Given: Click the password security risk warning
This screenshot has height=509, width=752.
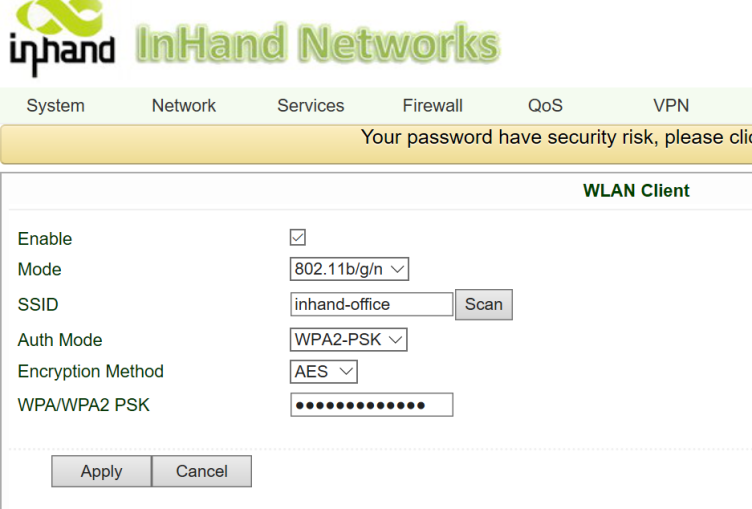Looking at the screenshot, I should (555, 138).
